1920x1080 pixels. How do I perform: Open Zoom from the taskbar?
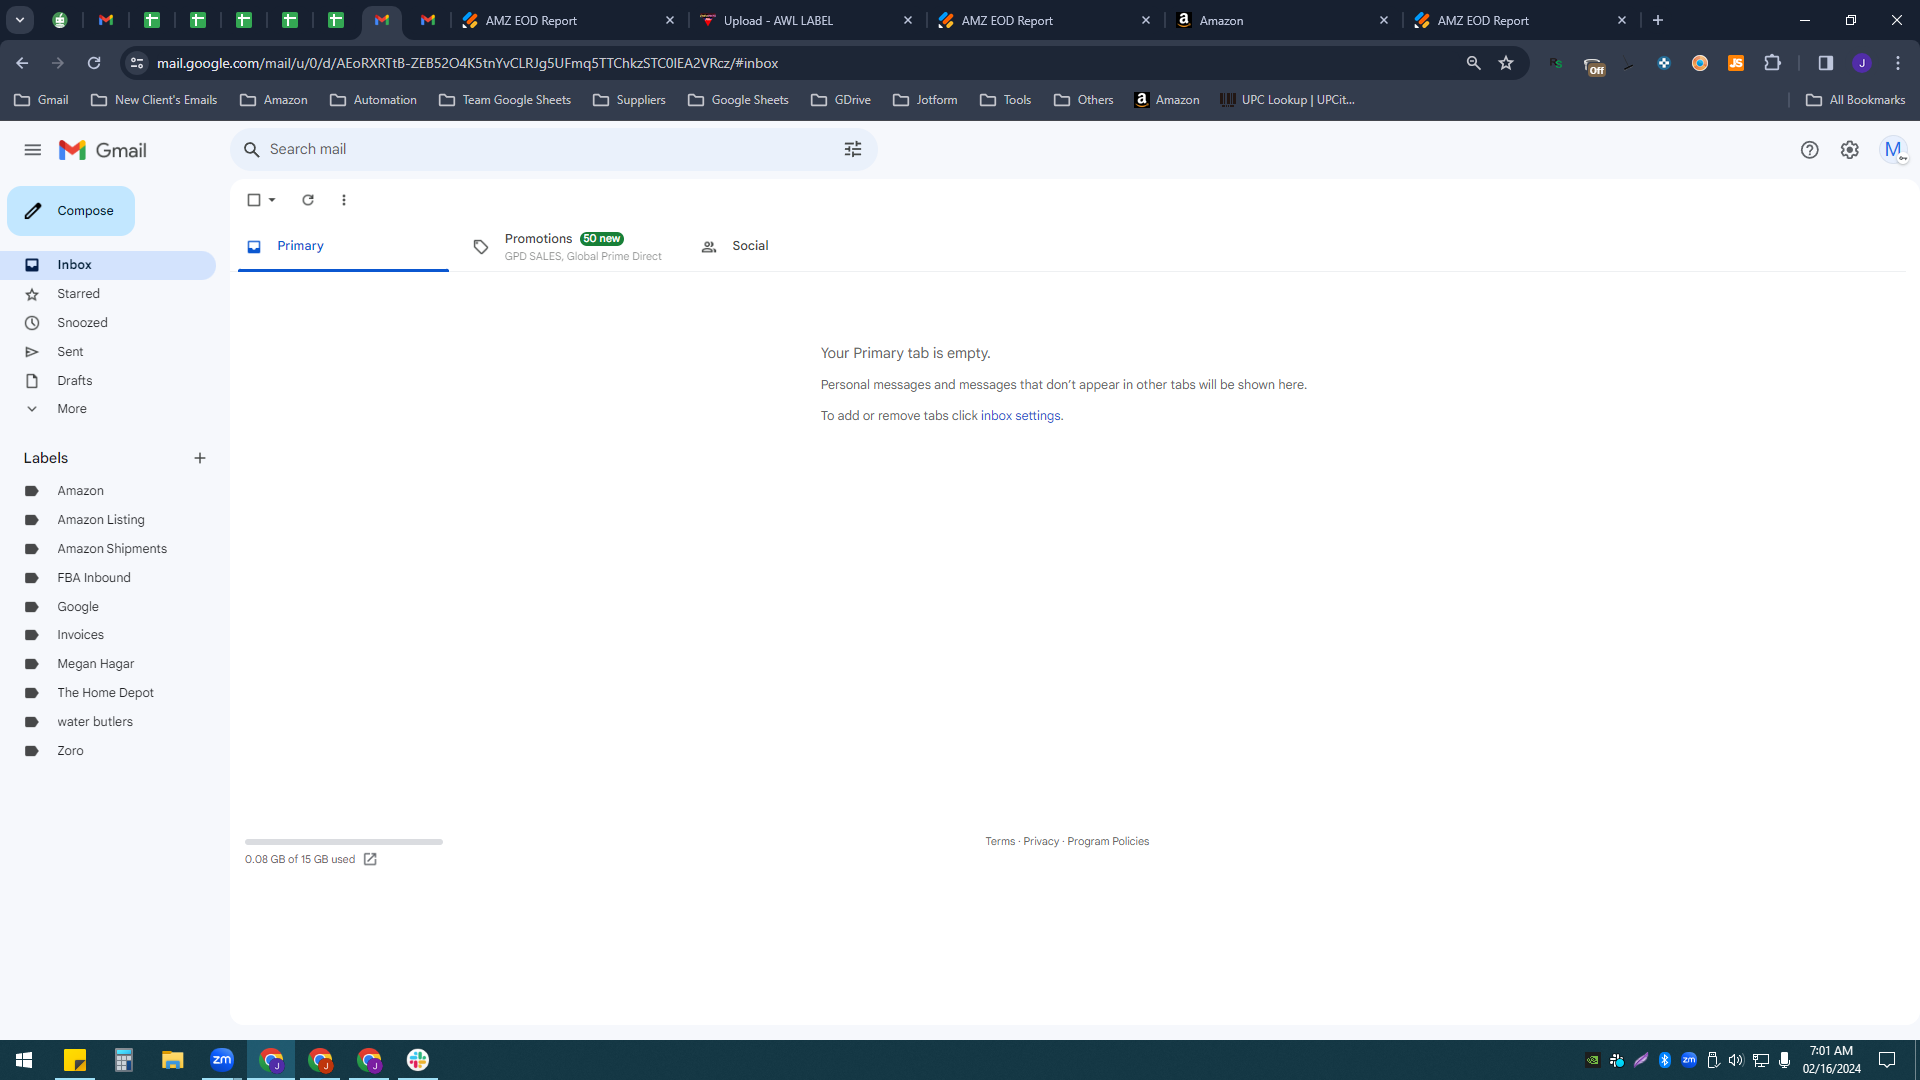pos(222,1060)
